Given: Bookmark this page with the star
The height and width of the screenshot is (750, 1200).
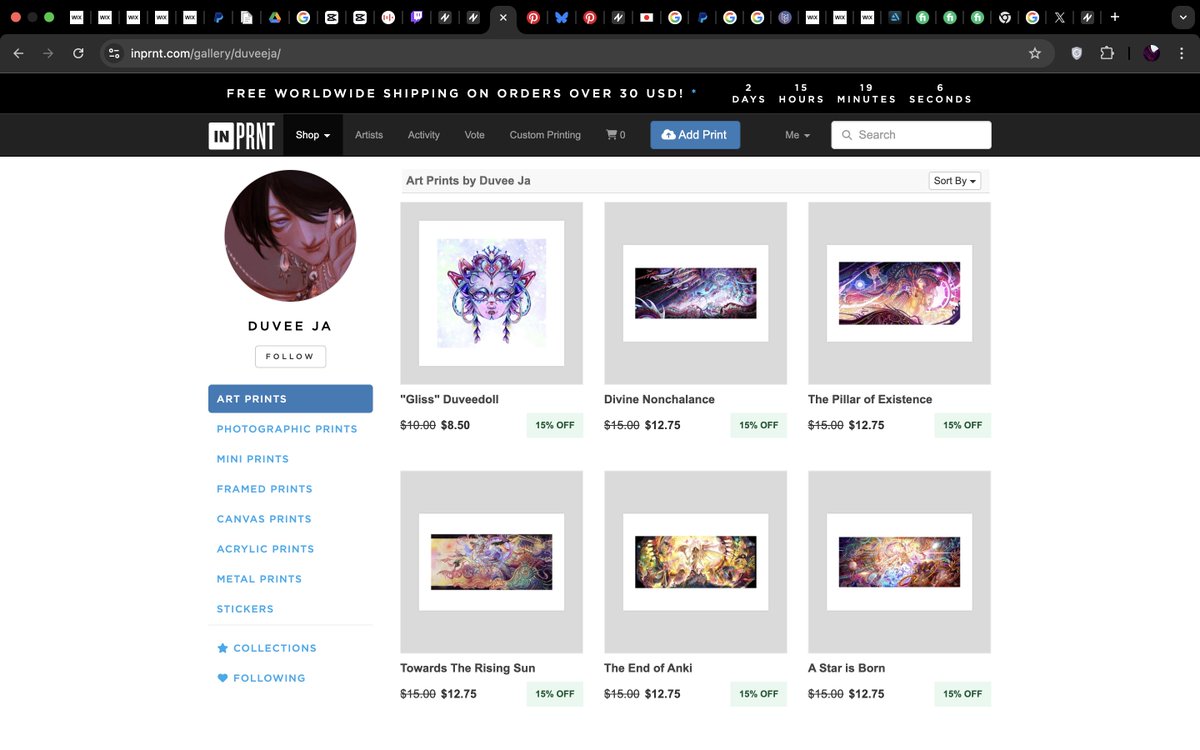Looking at the screenshot, I should [x=1035, y=53].
